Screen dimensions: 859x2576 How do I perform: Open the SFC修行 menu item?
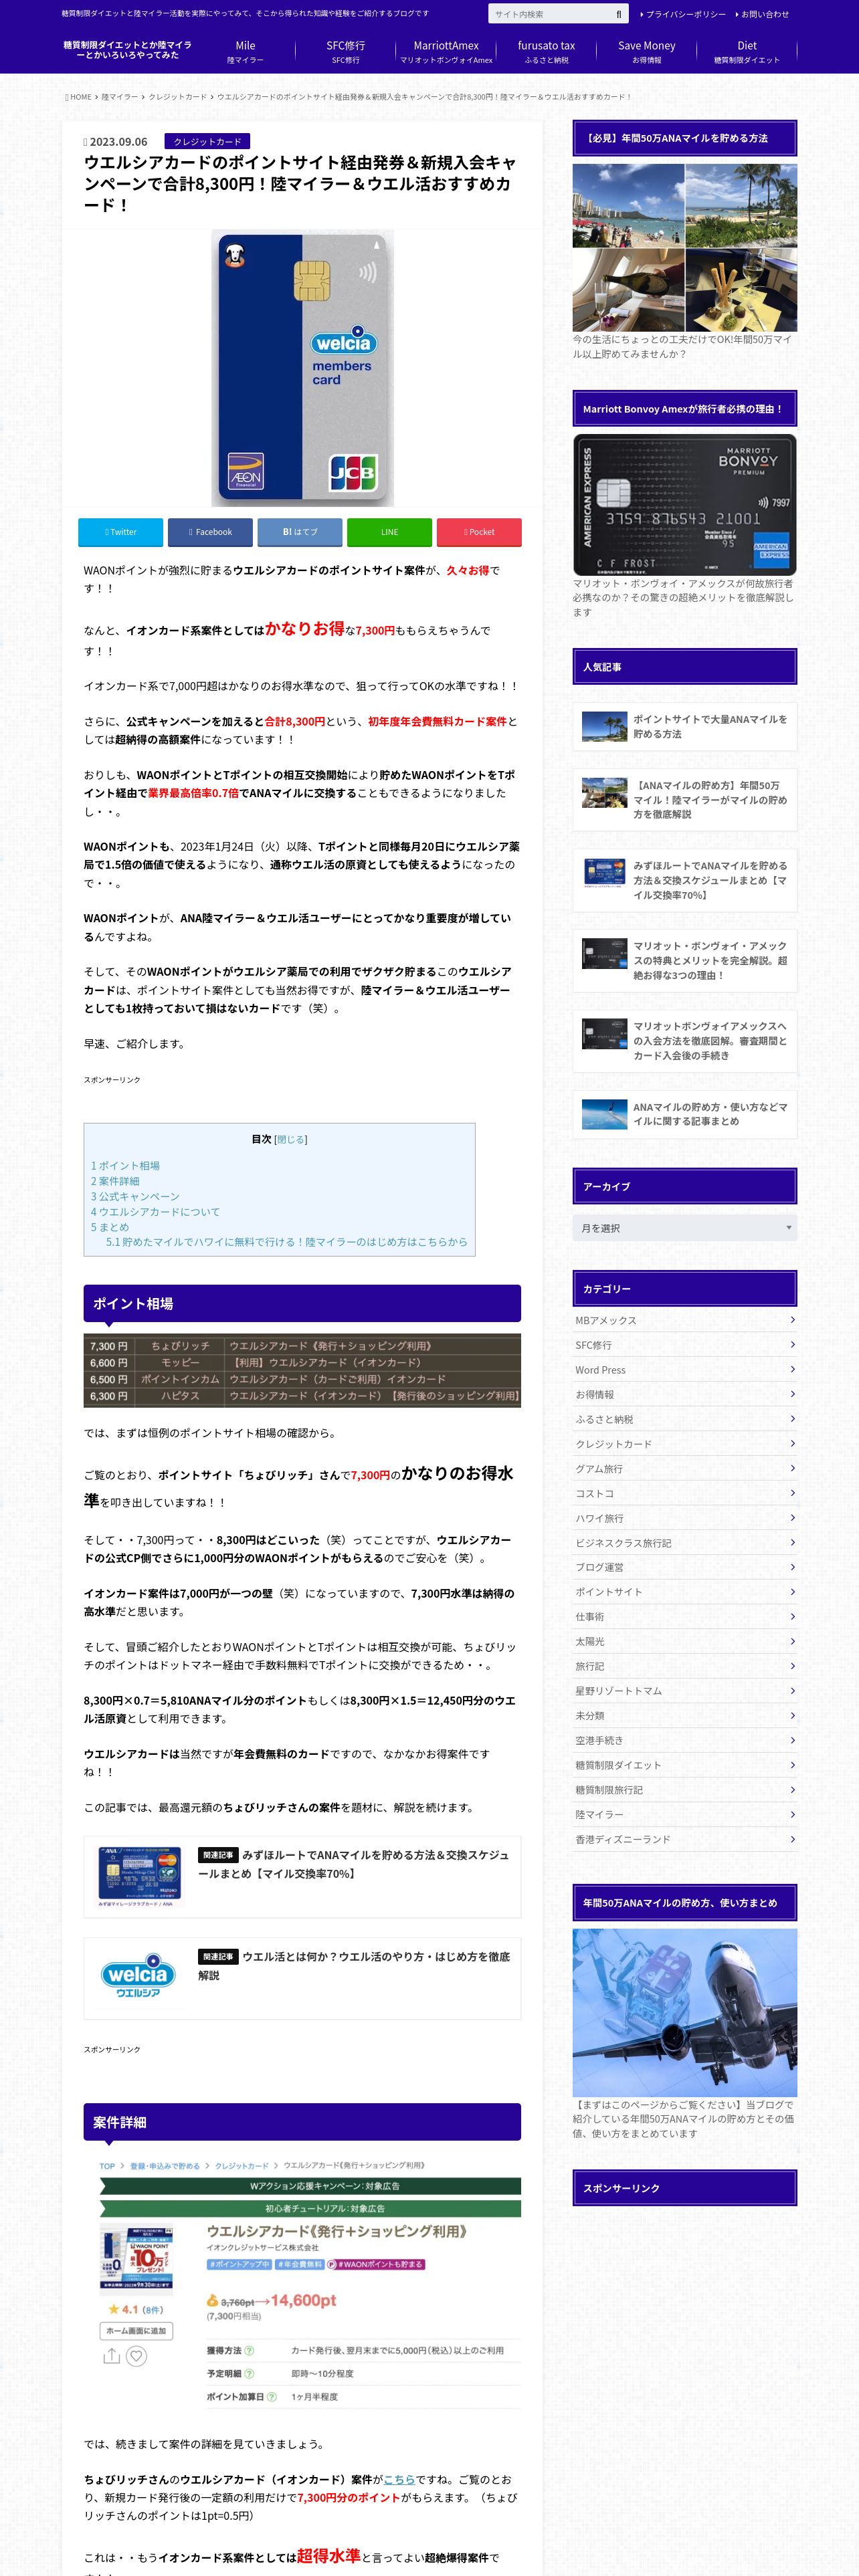(x=345, y=52)
